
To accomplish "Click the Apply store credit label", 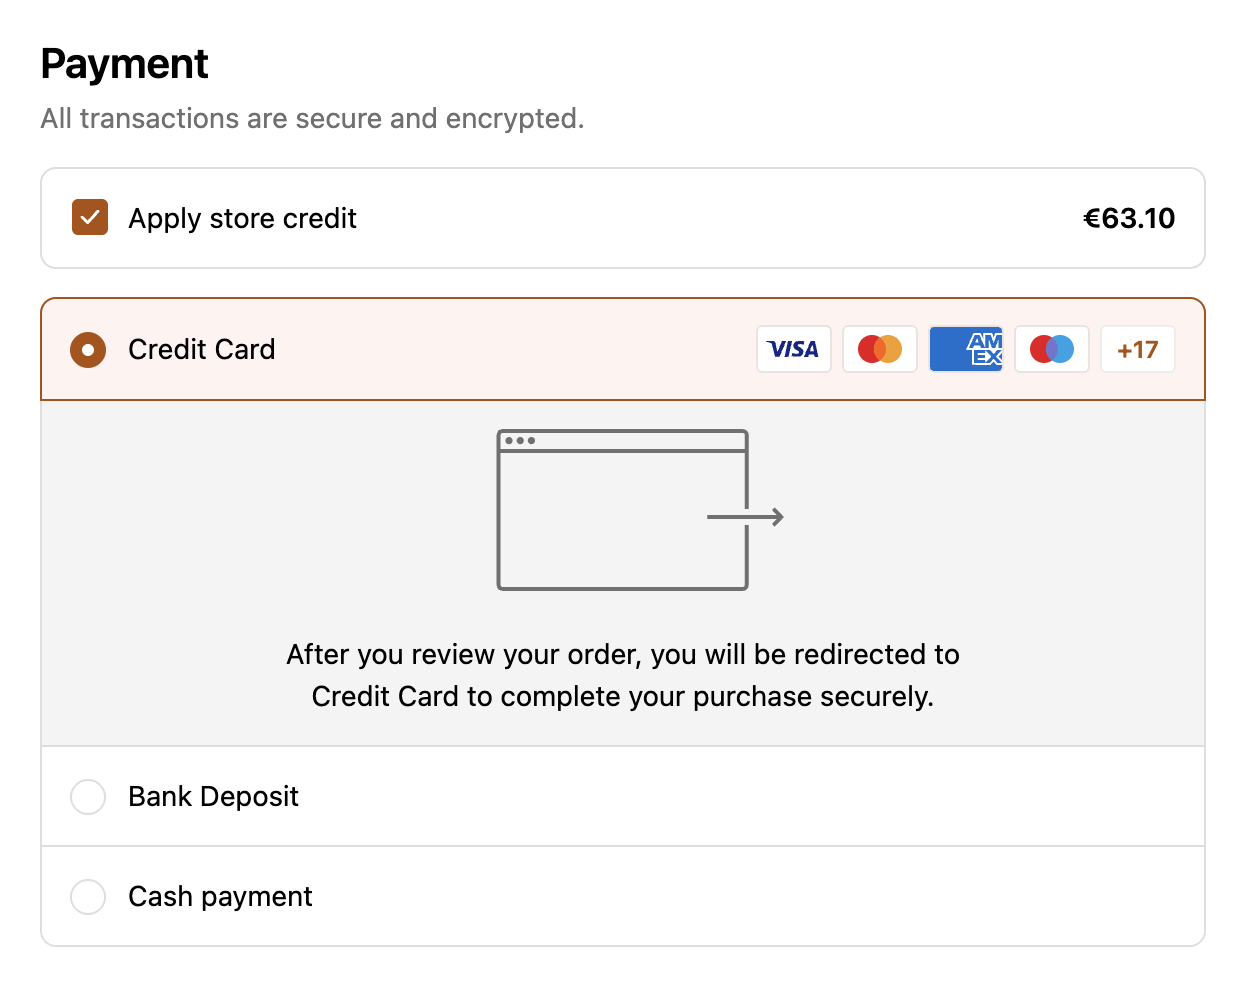I will 242,218.
